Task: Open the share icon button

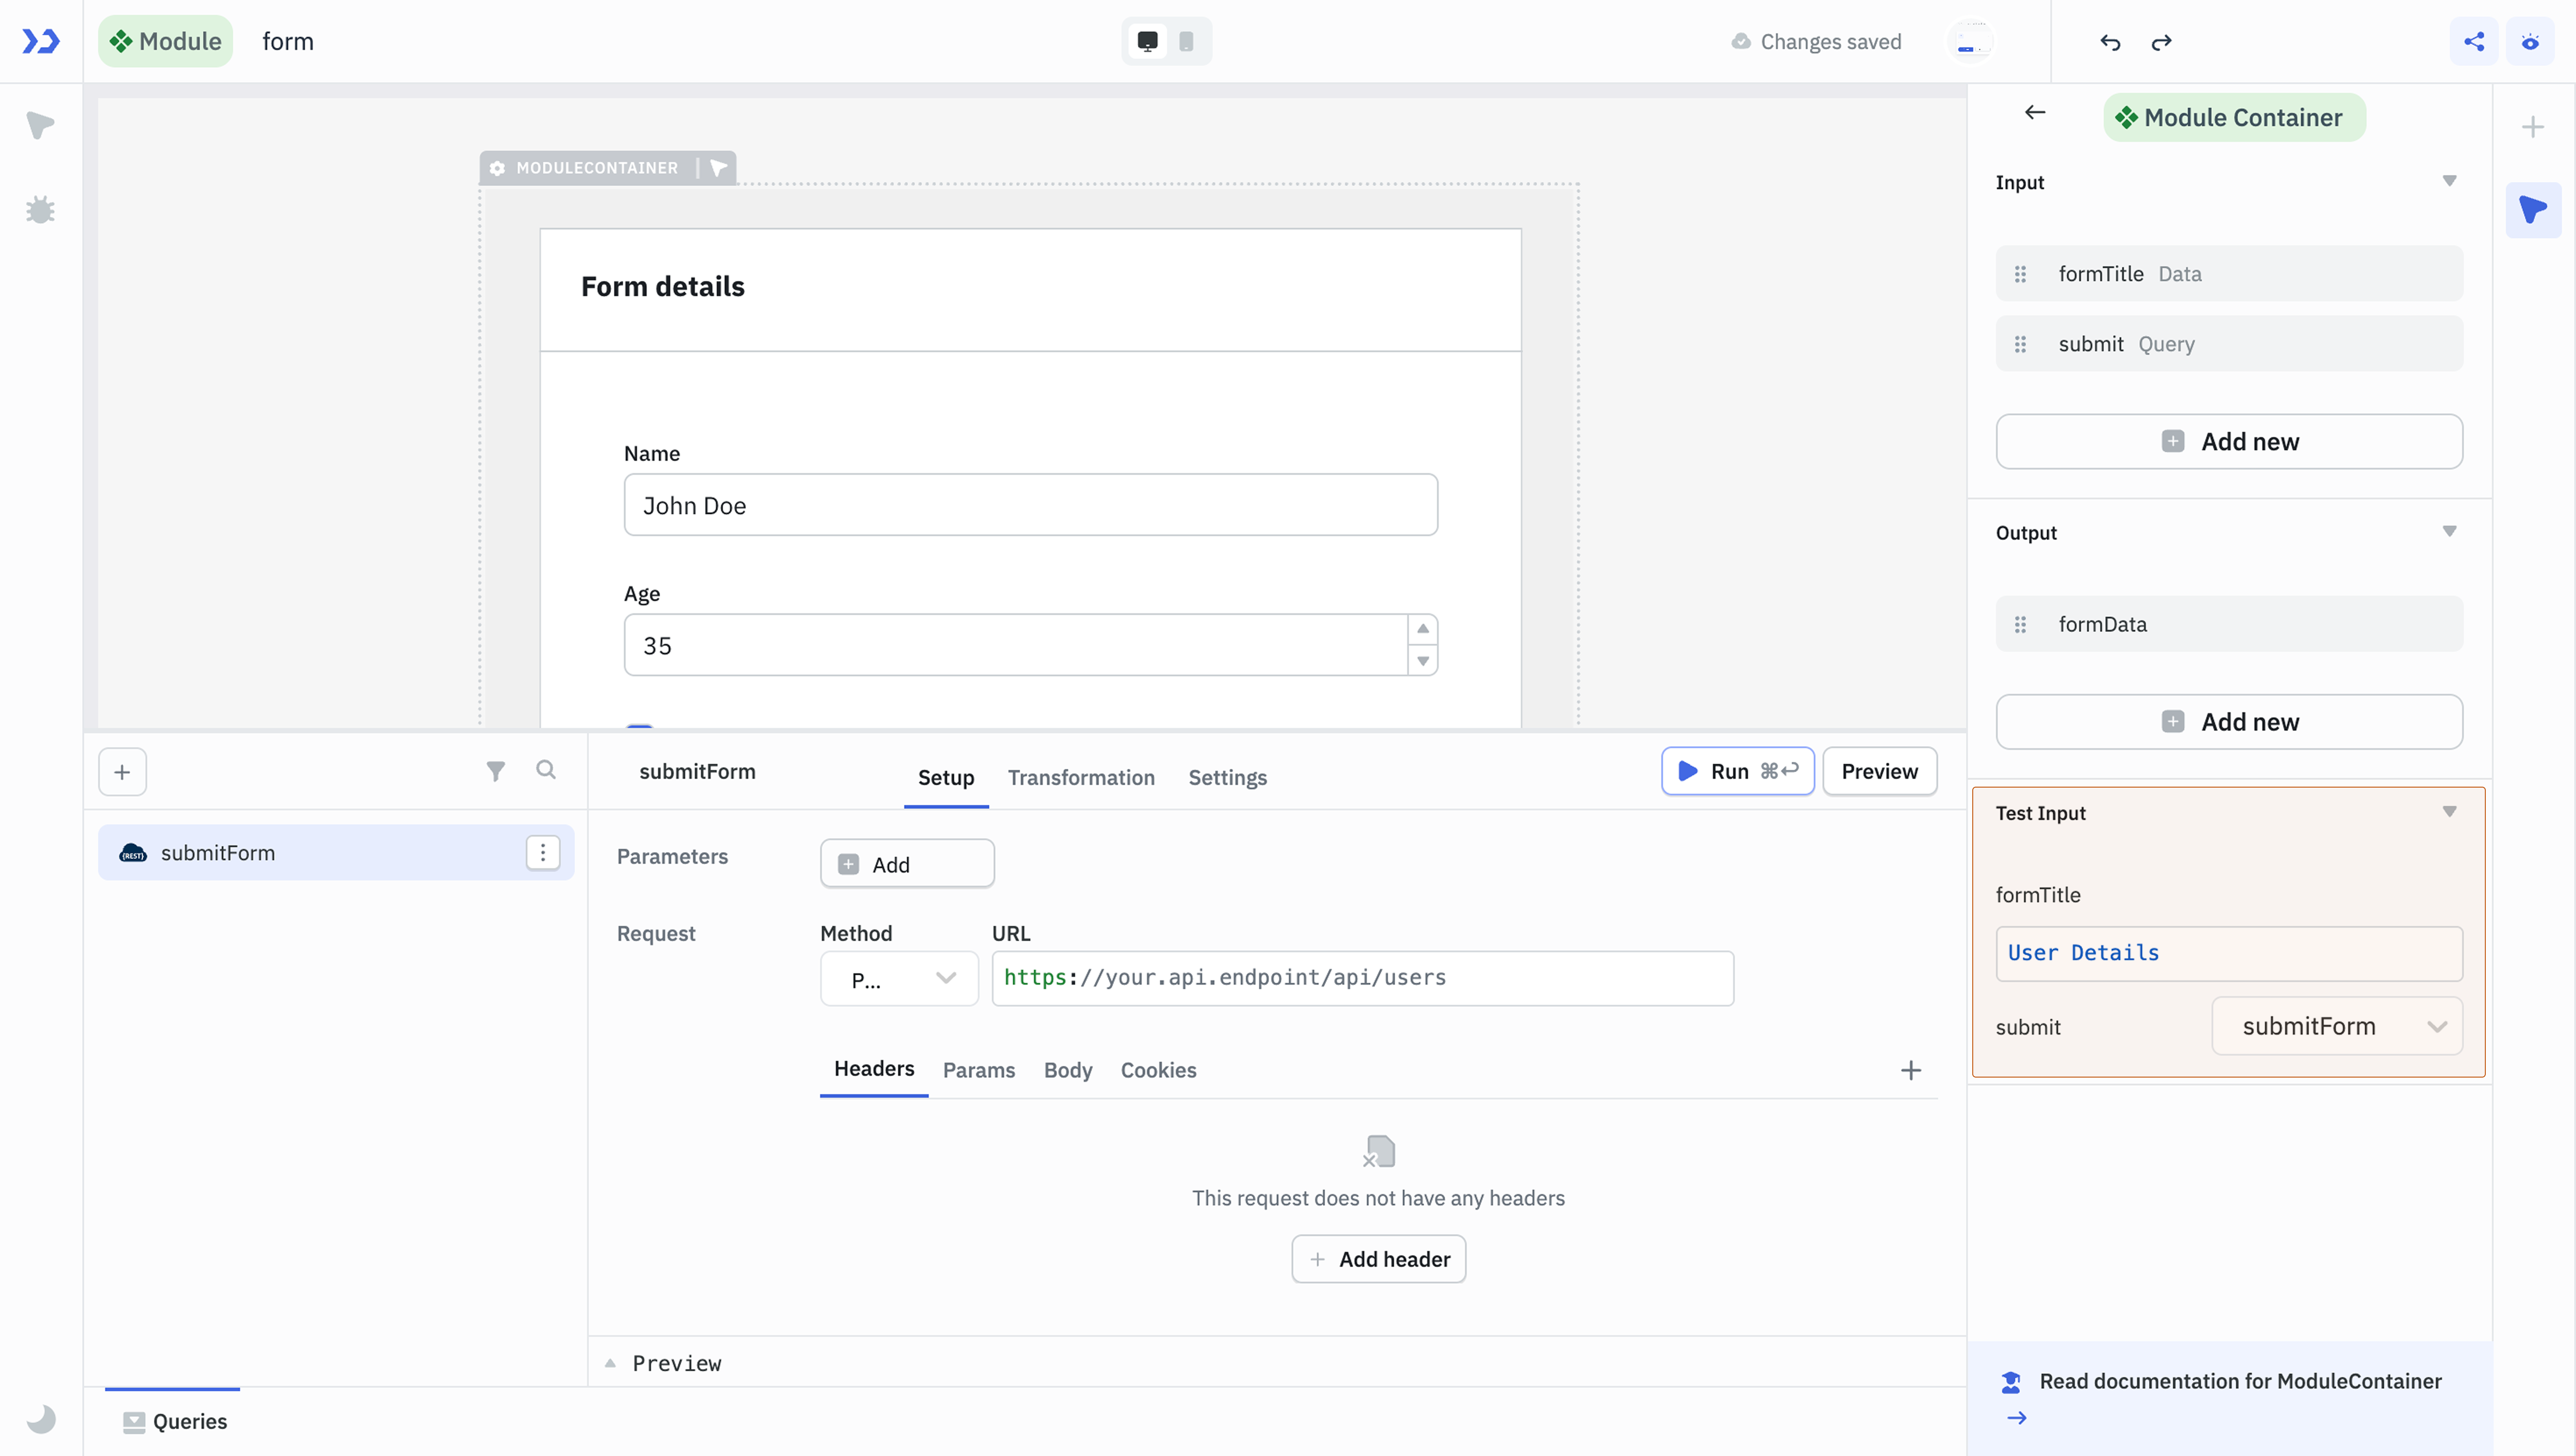Action: pos(2474,42)
